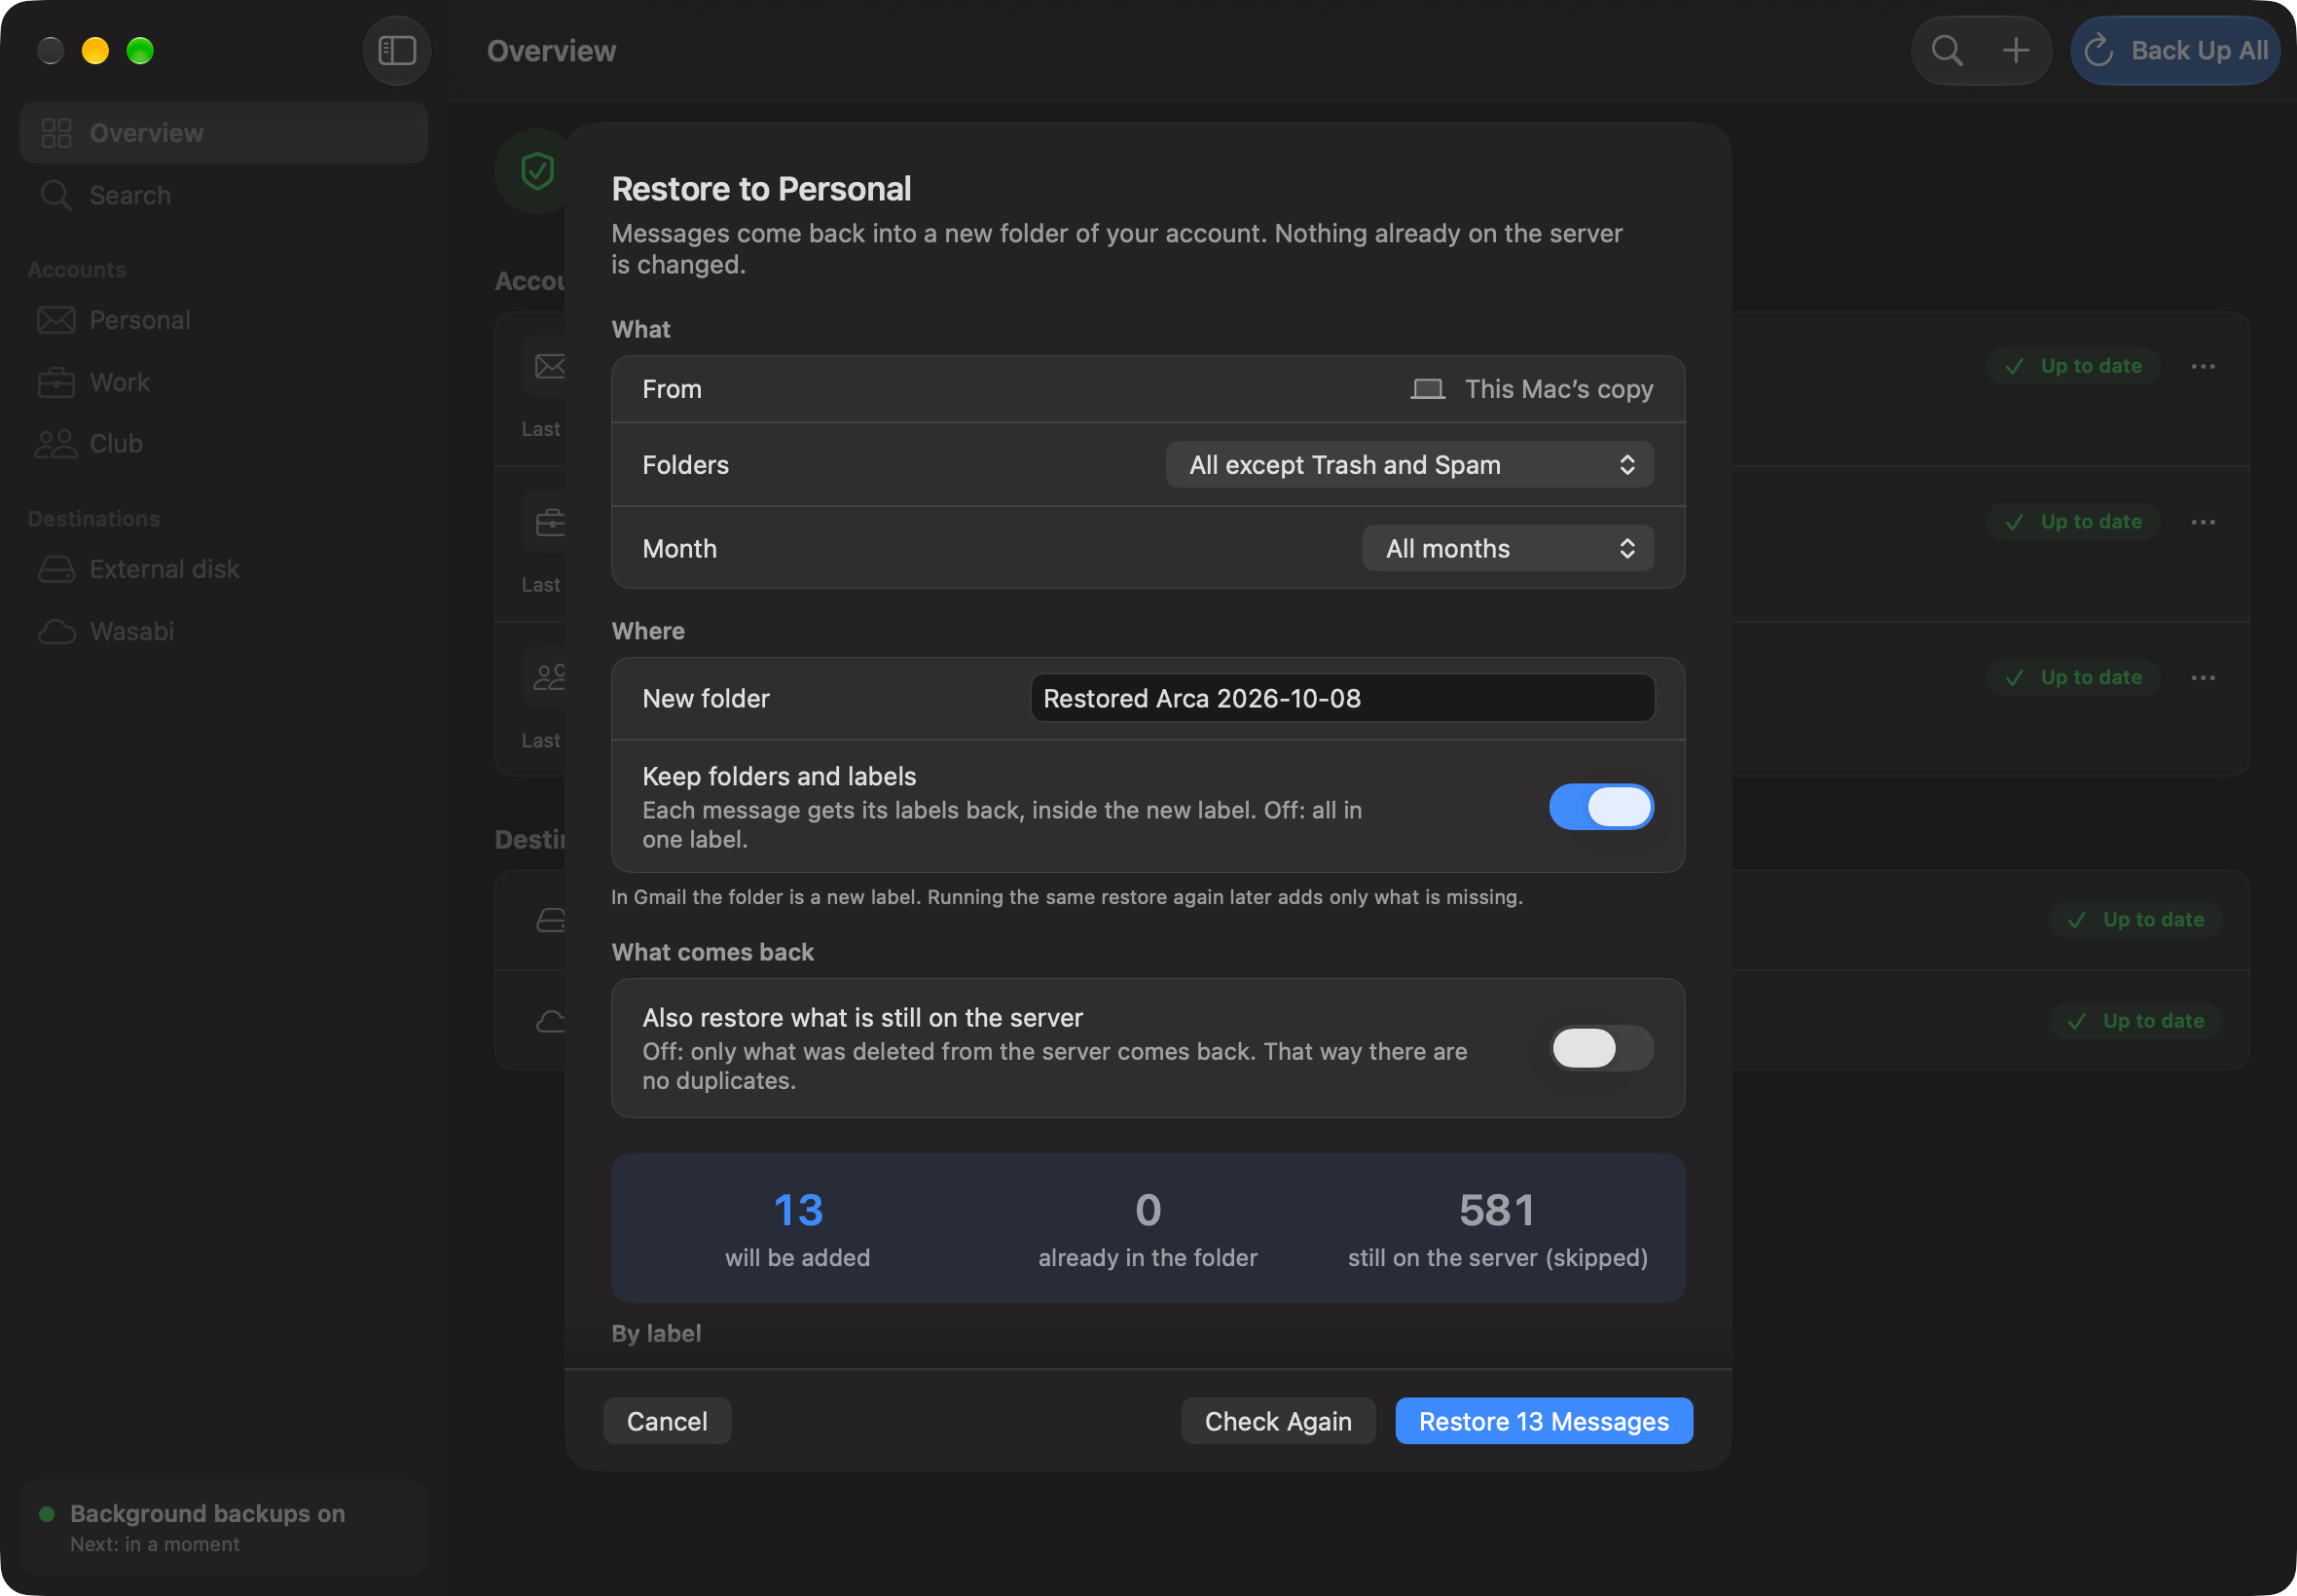Click the green shield status icon

pos(537,171)
